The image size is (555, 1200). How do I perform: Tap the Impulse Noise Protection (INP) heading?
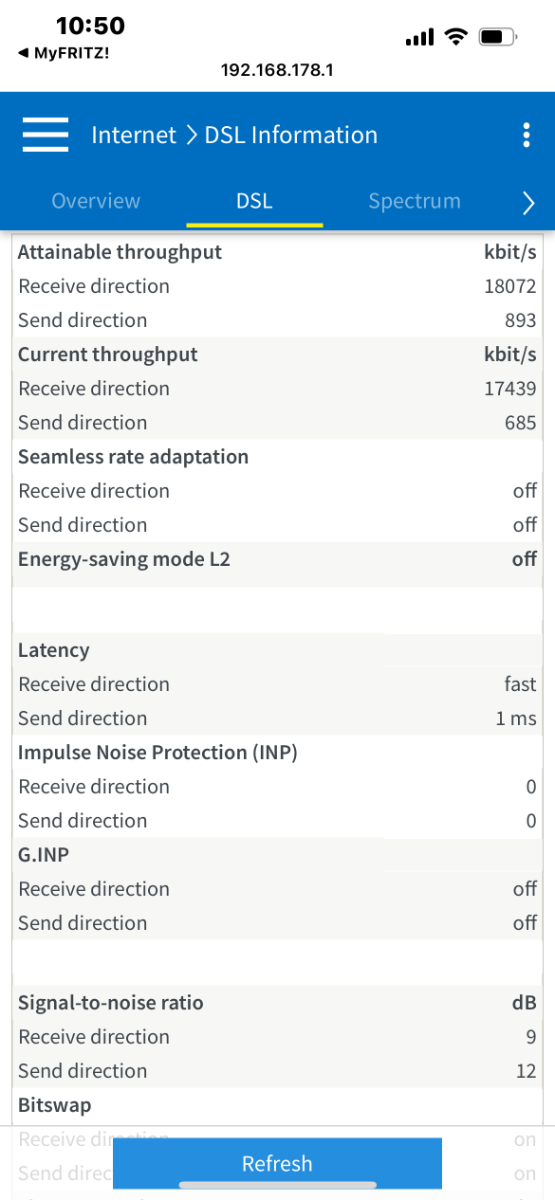(157, 752)
